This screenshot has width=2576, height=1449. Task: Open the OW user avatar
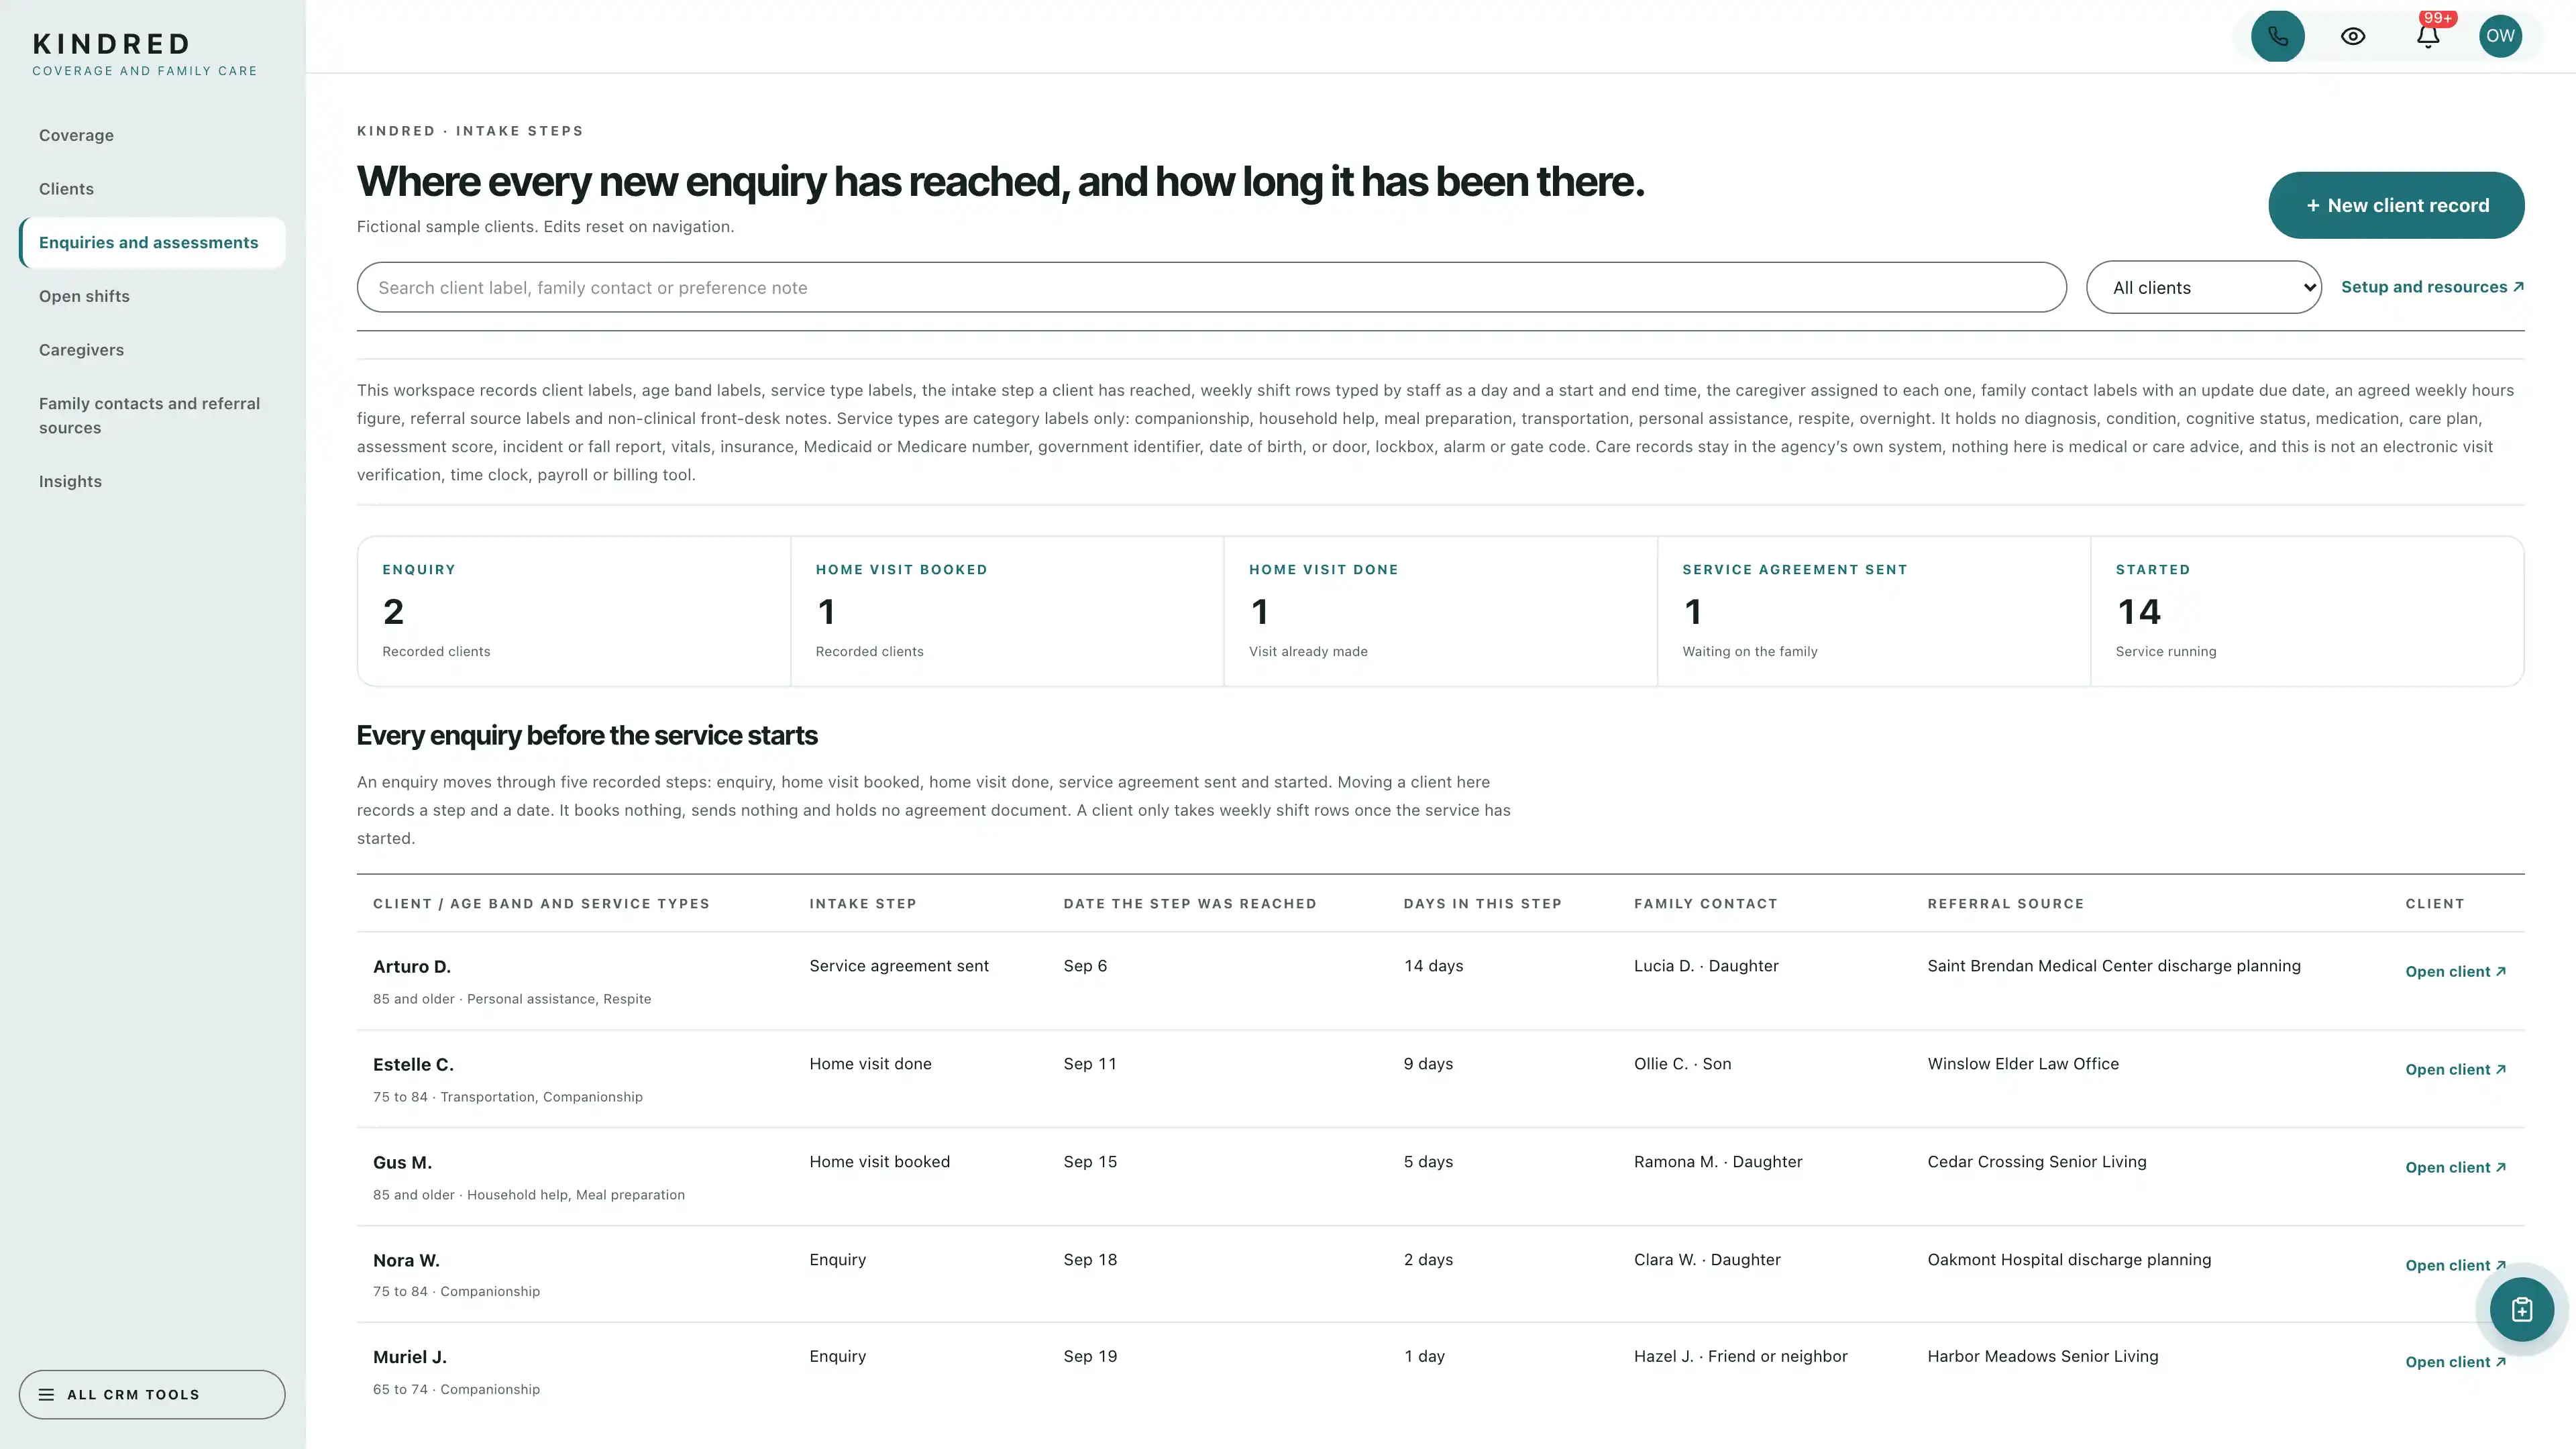click(x=2500, y=36)
